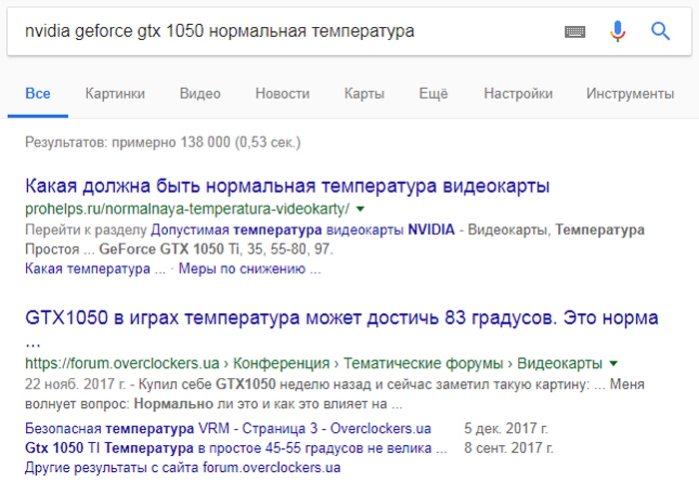699x482 pixels.
Task: Switch to the Видео tab
Action: (x=200, y=94)
